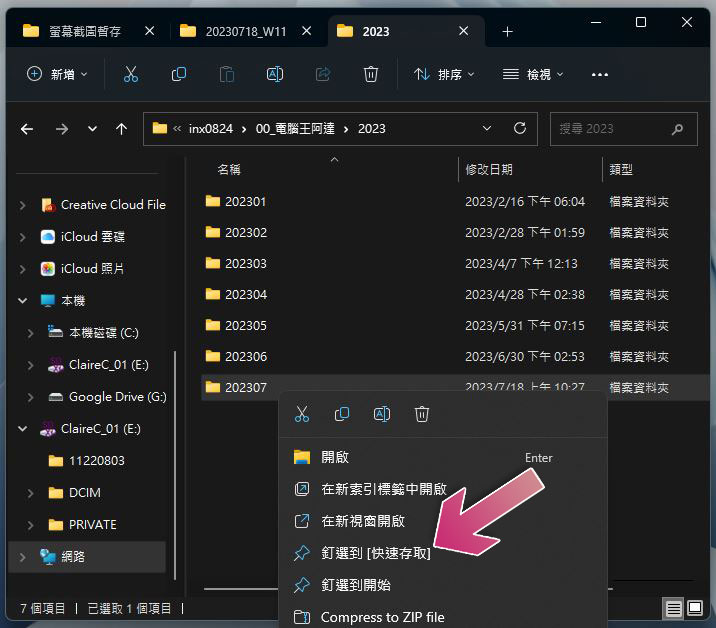
Task: Click the Delete trash icon in the toolbar
Action: (370, 74)
